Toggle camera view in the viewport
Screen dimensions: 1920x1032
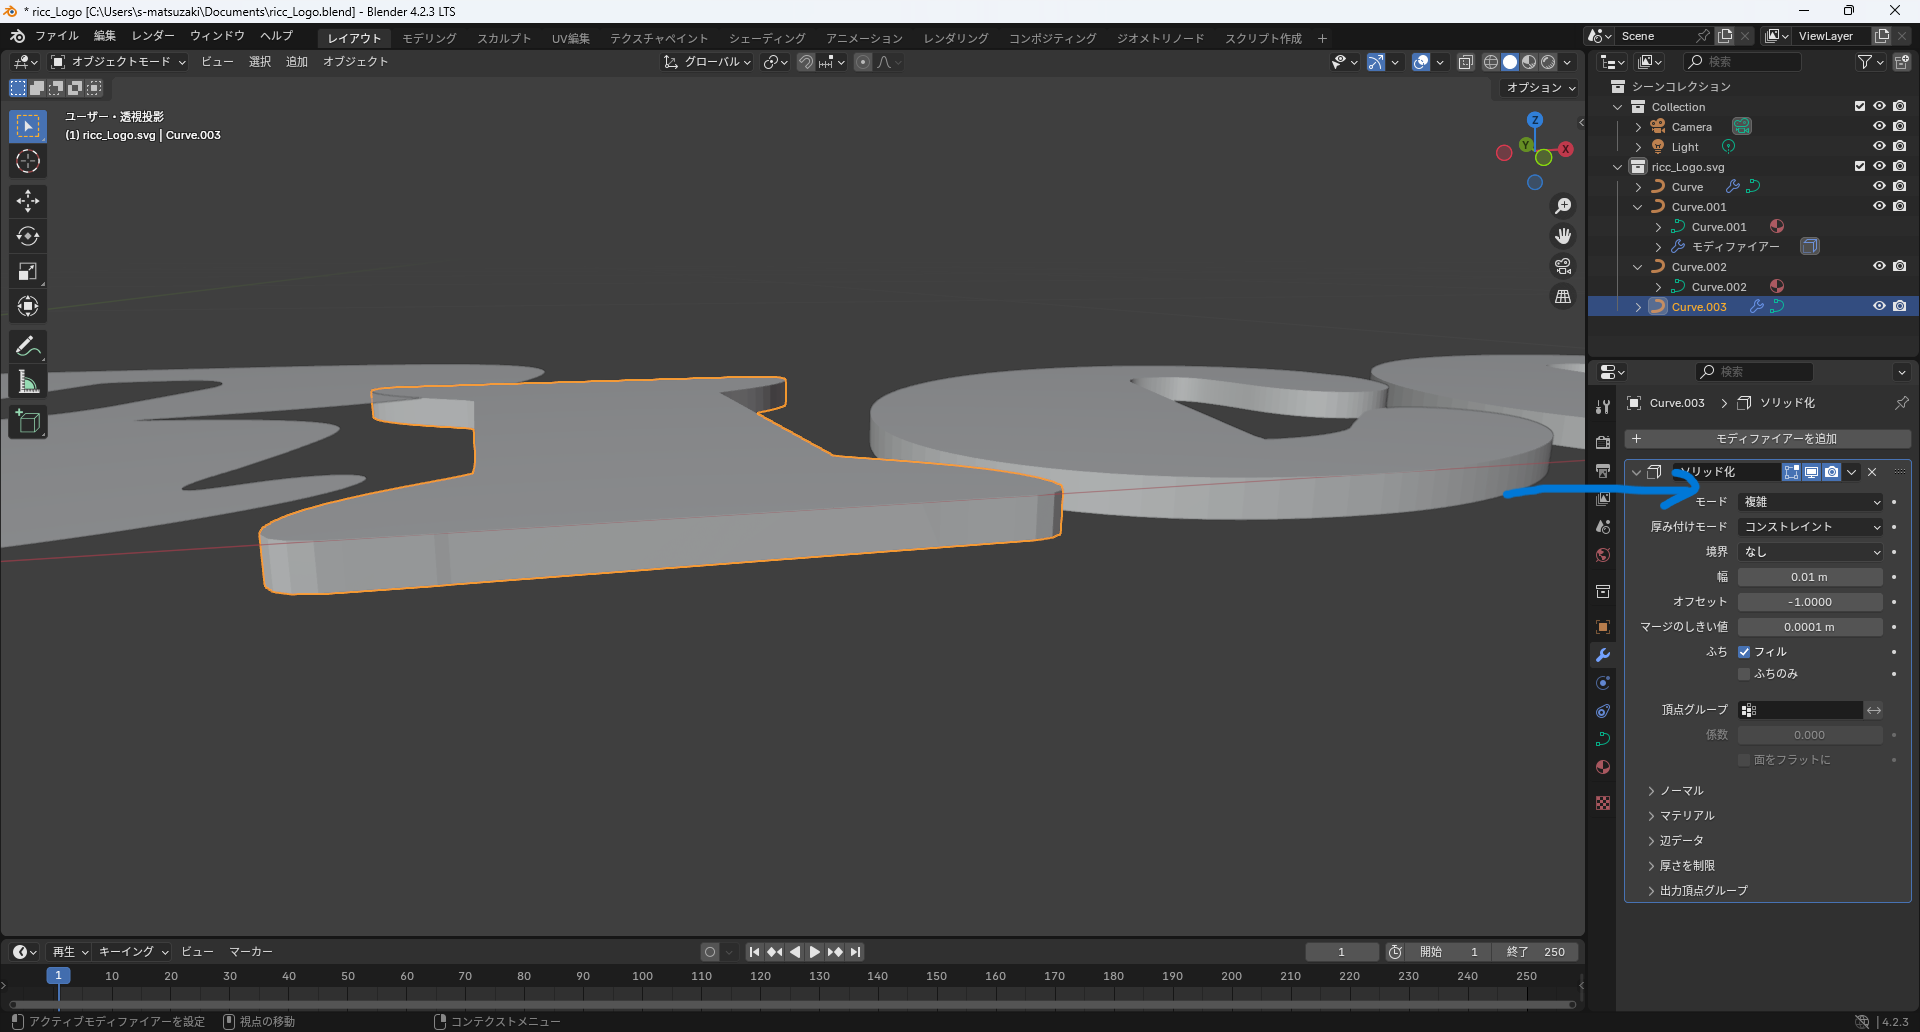click(1563, 266)
